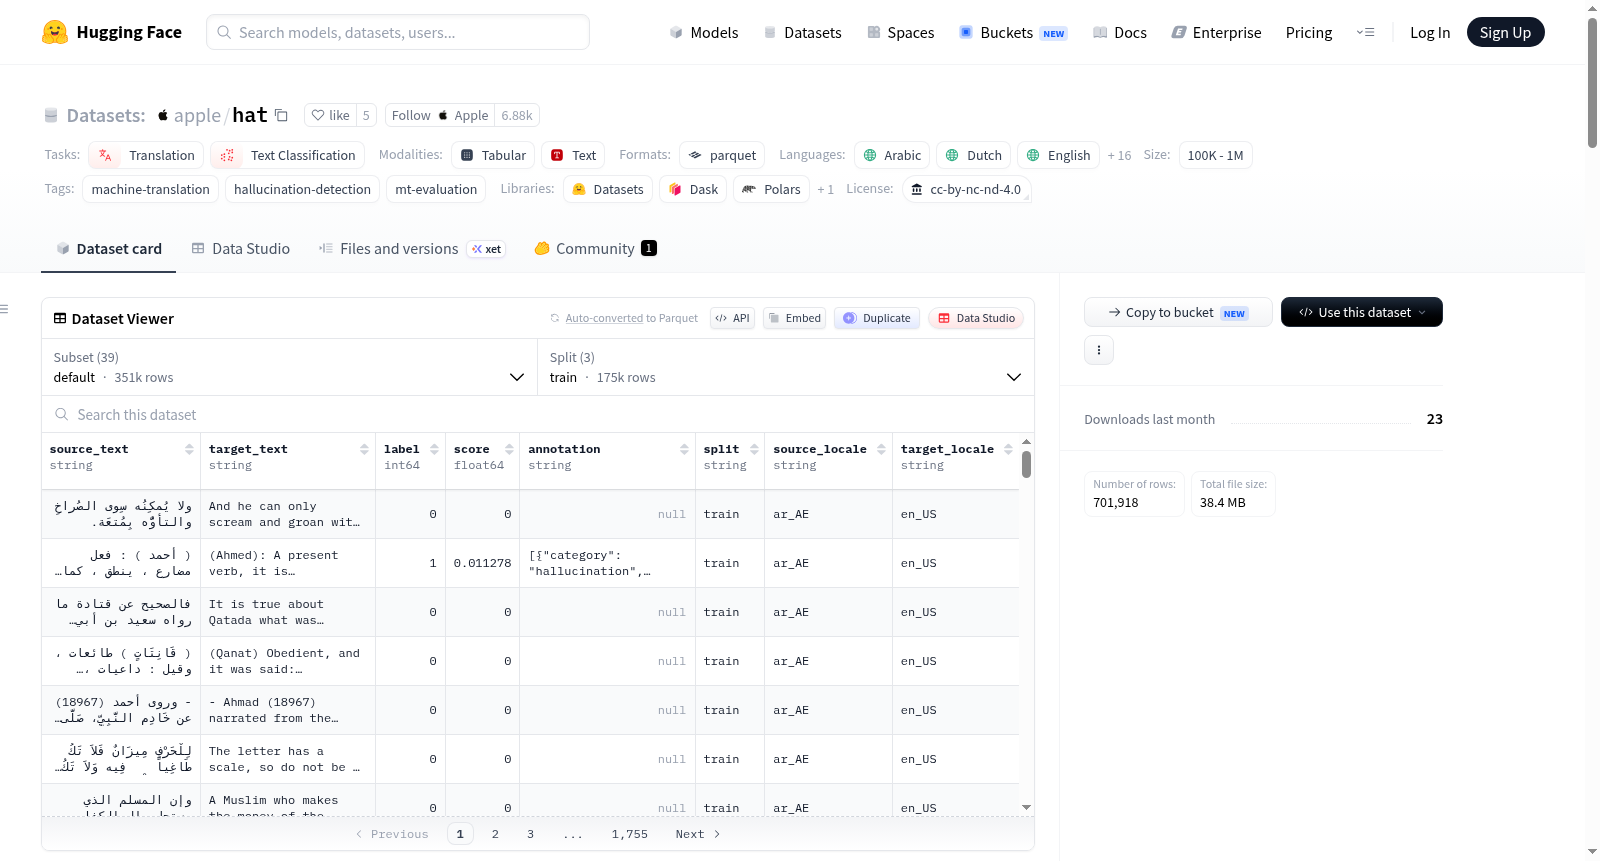Sort by the source_locale column sort icon
Screen dimensions: 1600x861
pos(881,449)
